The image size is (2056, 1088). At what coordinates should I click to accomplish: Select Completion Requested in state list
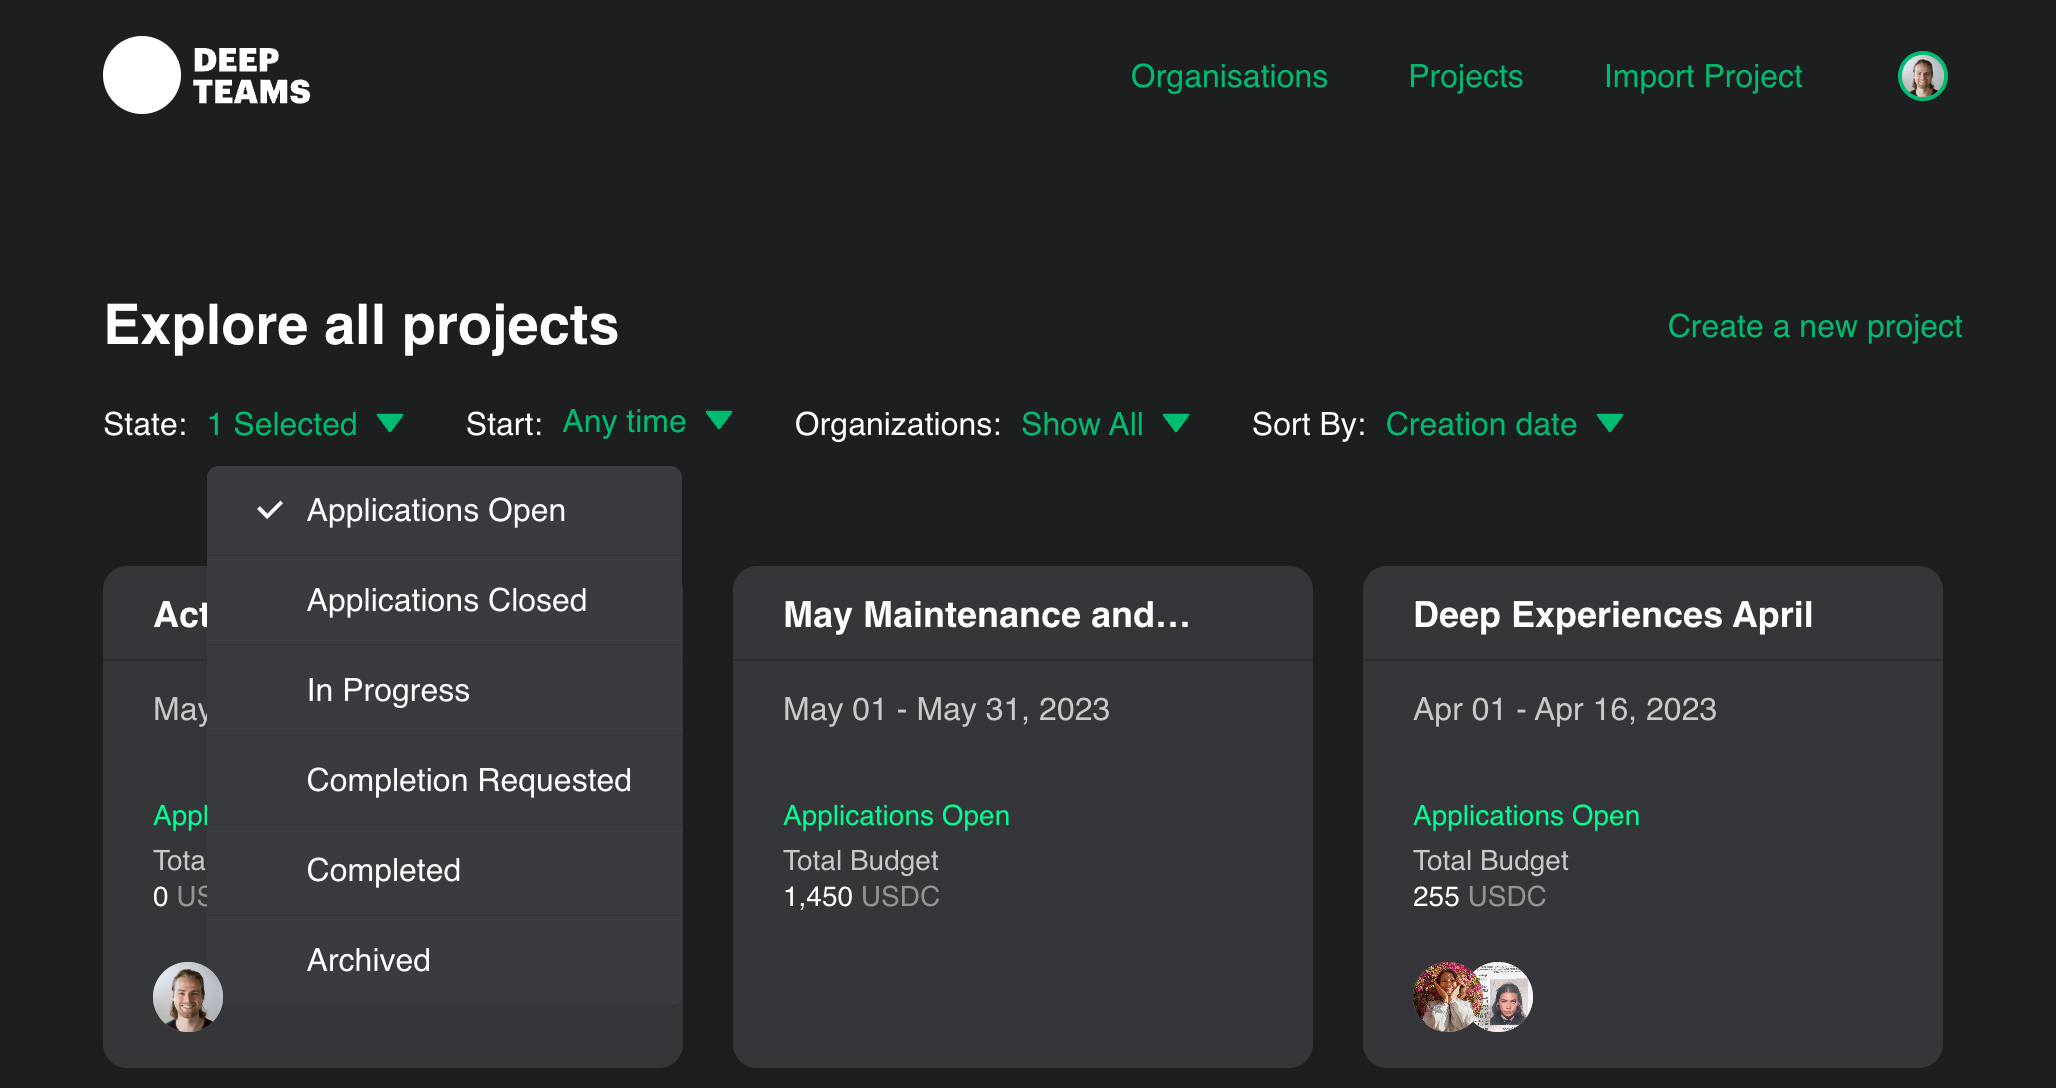468,781
